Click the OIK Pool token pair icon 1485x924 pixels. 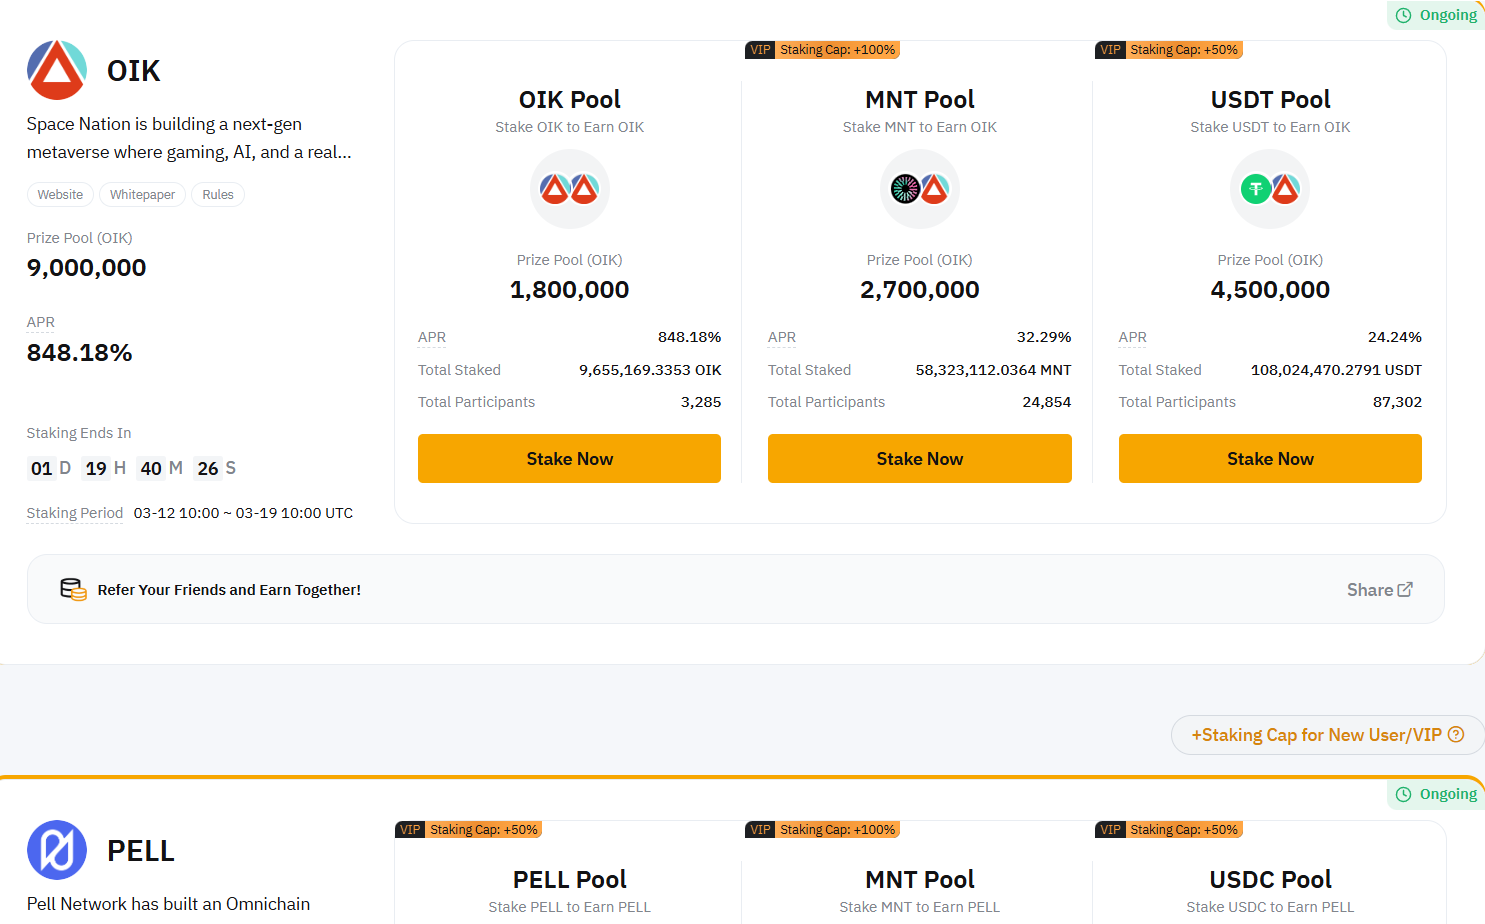tap(570, 189)
